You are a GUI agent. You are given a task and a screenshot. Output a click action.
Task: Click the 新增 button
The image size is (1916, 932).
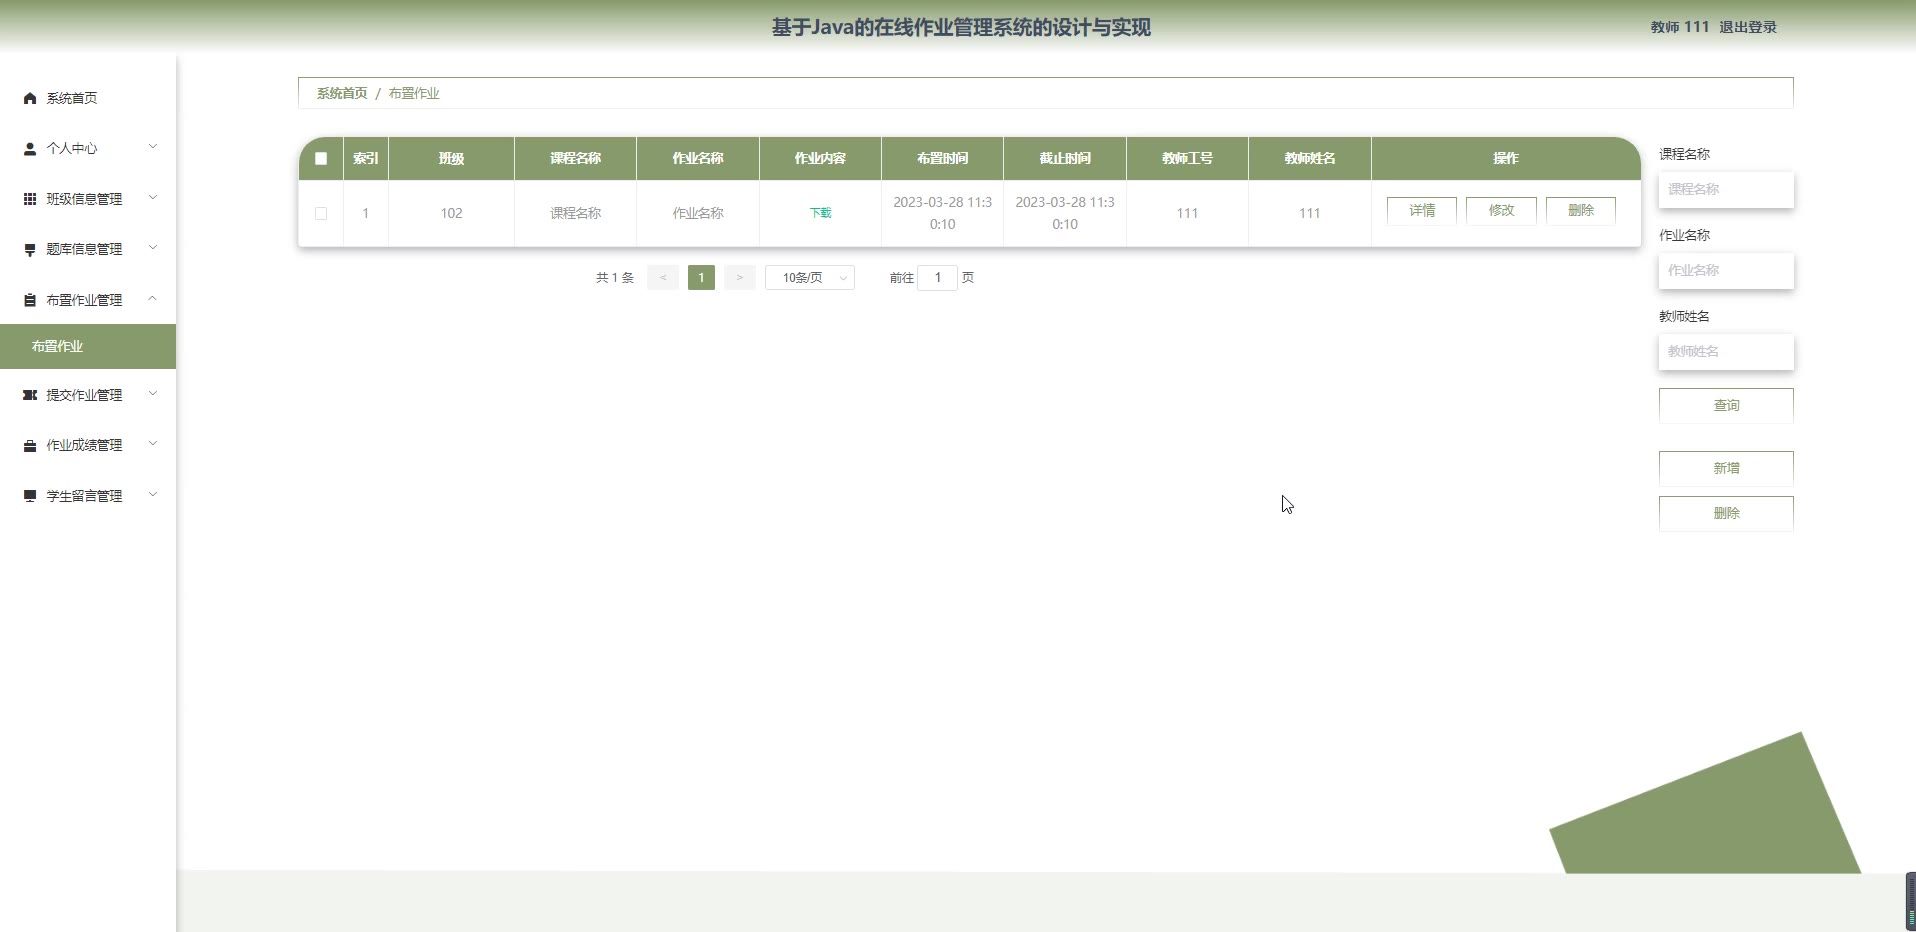point(1726,468)
